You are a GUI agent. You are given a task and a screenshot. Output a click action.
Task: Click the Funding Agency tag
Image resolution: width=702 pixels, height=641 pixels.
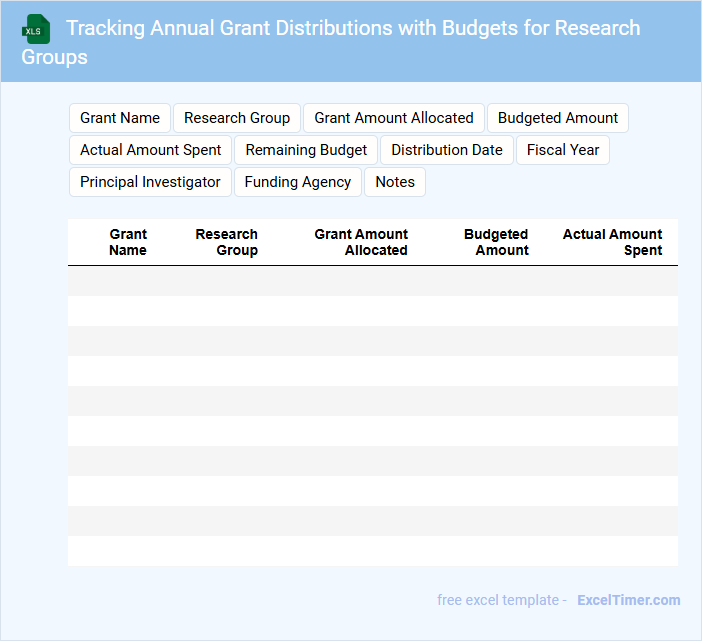pos(298,182)
